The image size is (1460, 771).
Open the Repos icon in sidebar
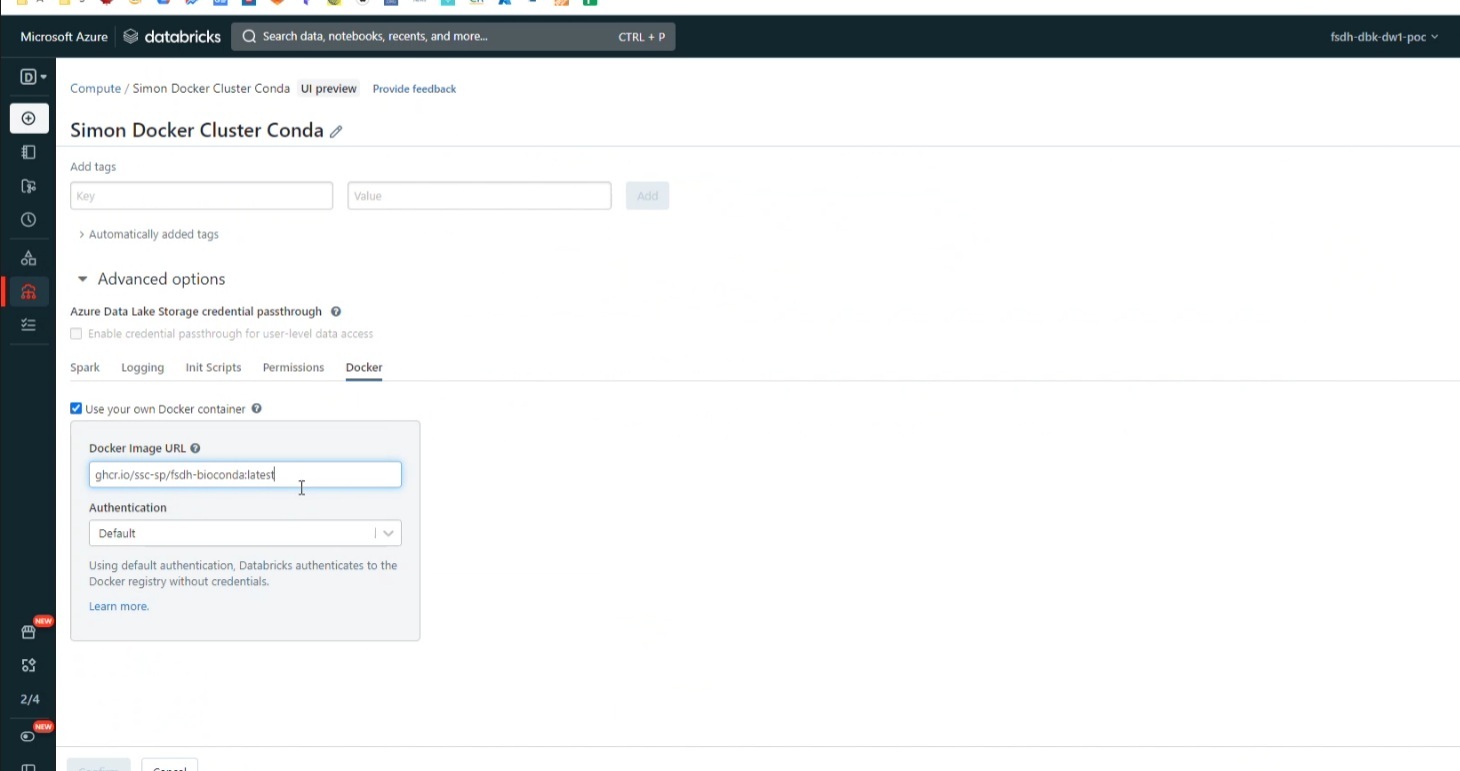[x=29, y=186]
